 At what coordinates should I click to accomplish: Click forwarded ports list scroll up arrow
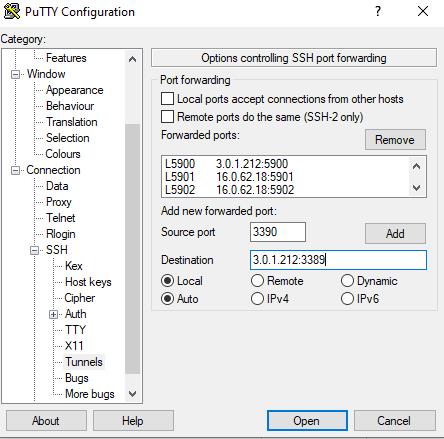pos(416,166)
